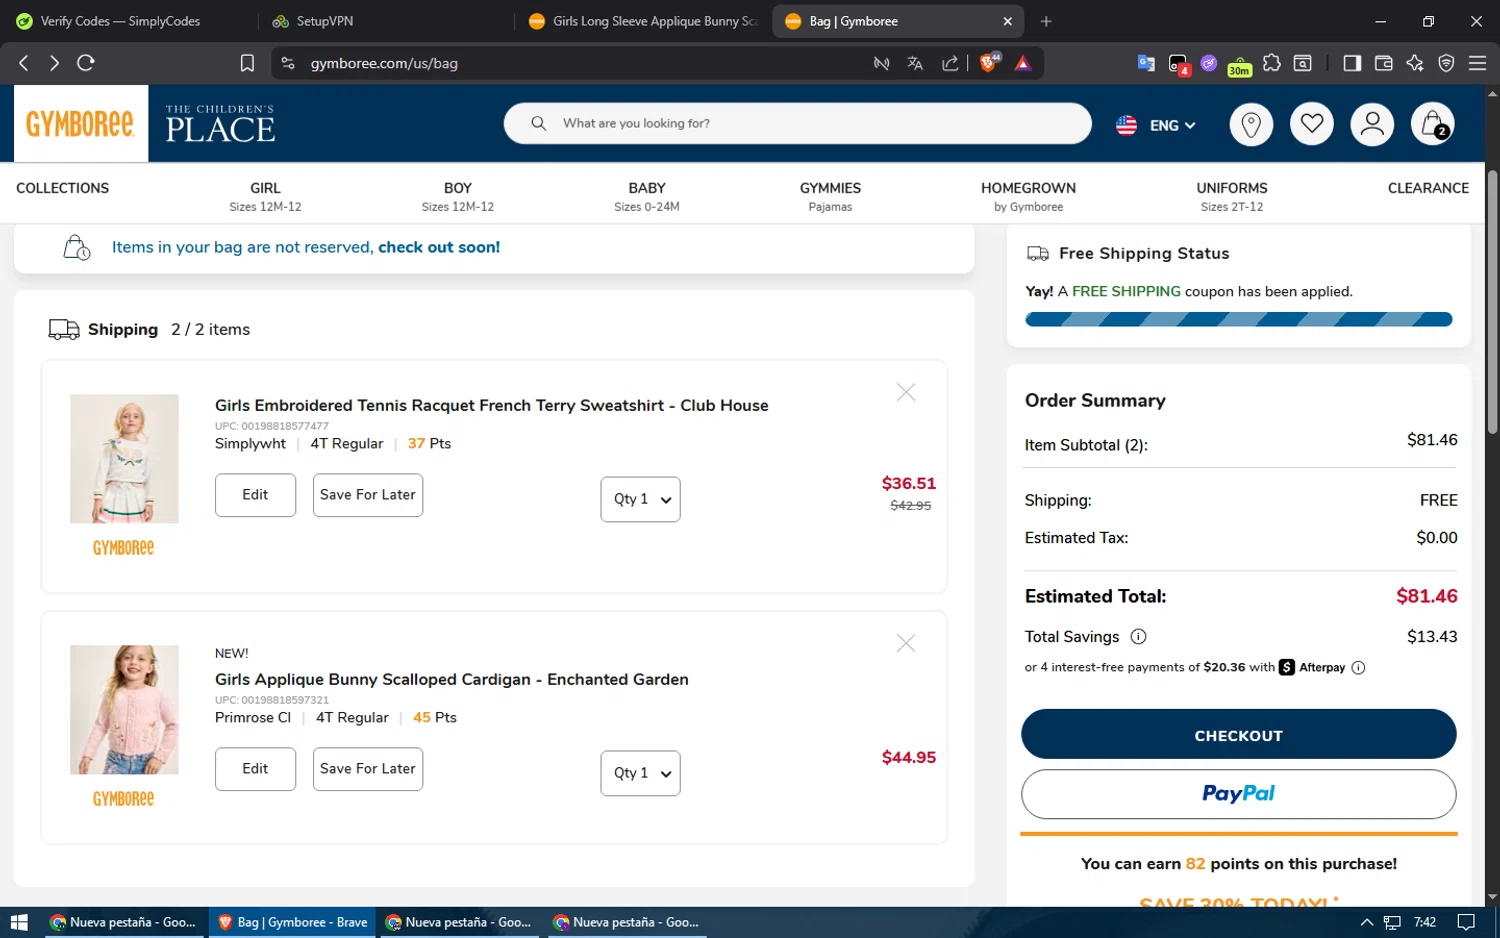Viewport: 1500px width, 938px height.
Task: Bookmark this page with the bookmark icon
Action: (x=247, y=63)
